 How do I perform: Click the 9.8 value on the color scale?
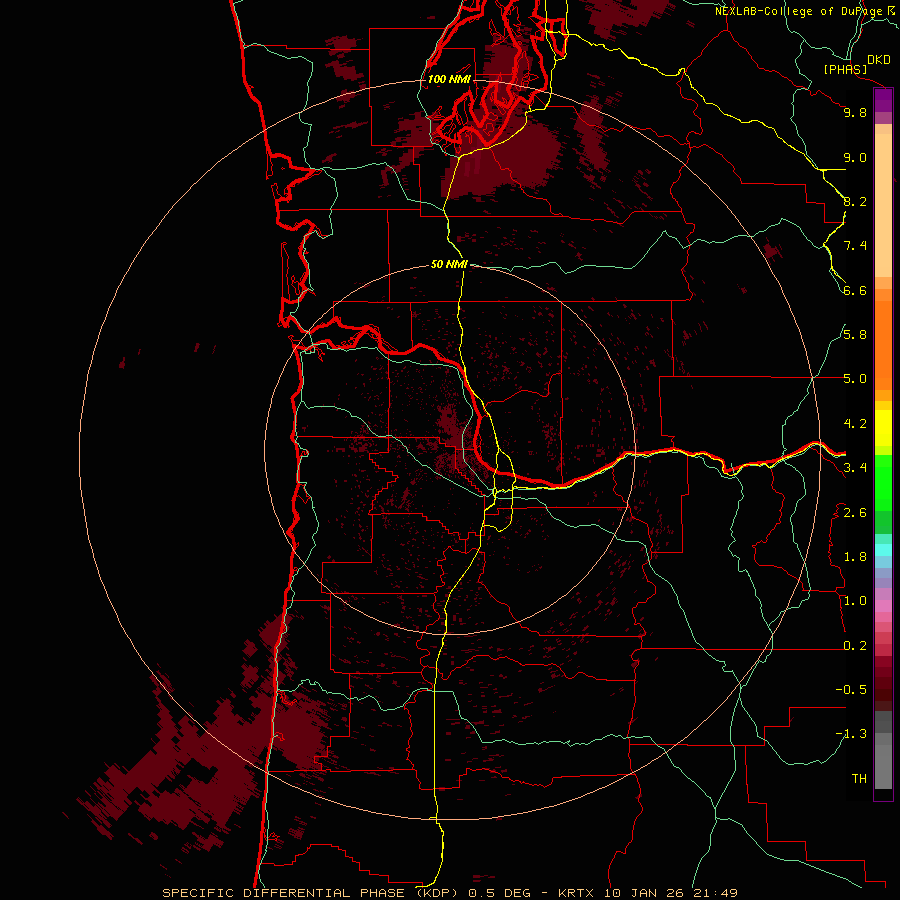[x=855, y=112]
